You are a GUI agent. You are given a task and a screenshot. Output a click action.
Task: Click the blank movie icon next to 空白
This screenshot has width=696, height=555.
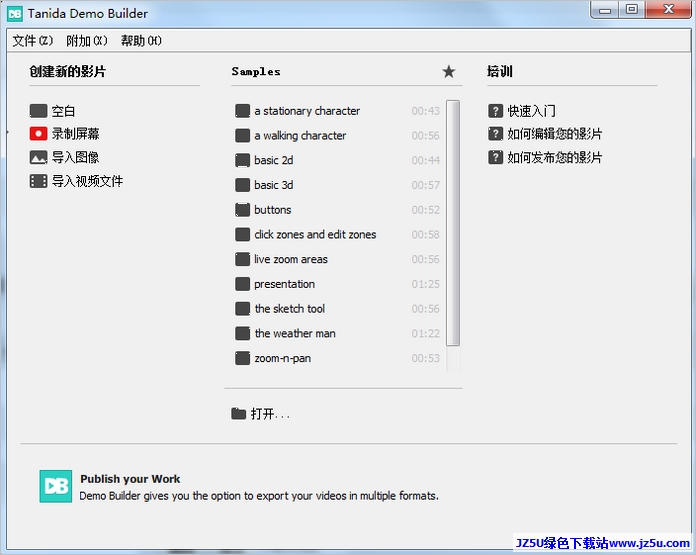[38, 111]
